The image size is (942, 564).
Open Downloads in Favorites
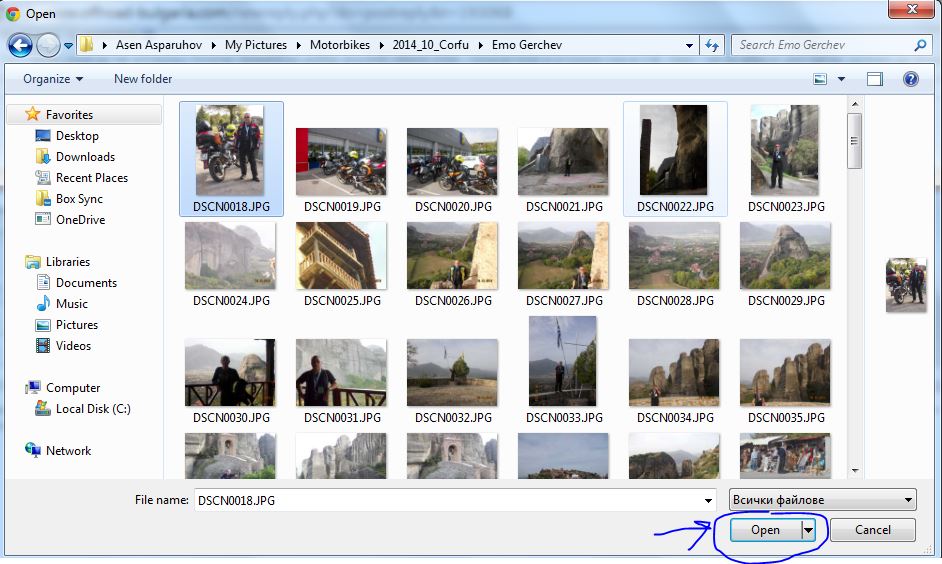(85, 157)
